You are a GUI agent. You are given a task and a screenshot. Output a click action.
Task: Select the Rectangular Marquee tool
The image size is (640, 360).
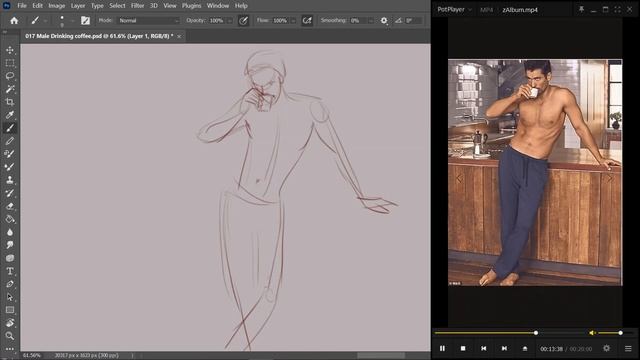point(10,63)
